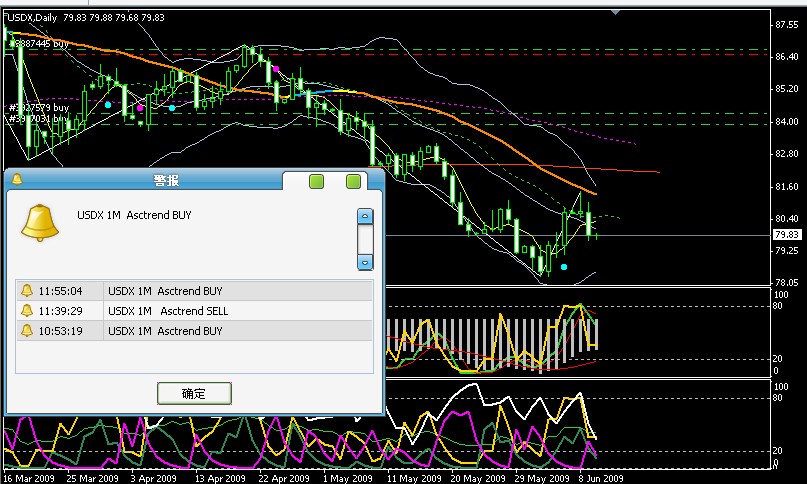Click the right green square title bar button
This screenshot has width=807, height=484.
(x=353, y=181)
